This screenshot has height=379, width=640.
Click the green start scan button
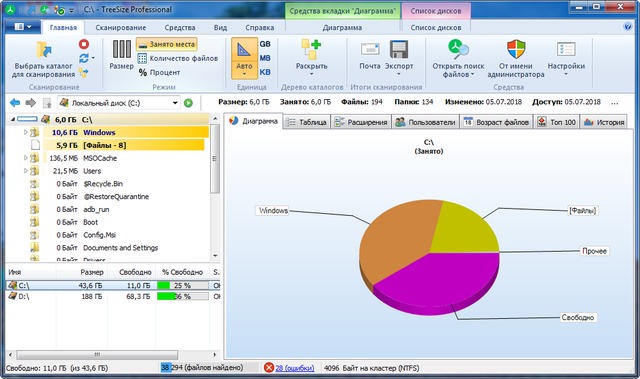point(188,103)
